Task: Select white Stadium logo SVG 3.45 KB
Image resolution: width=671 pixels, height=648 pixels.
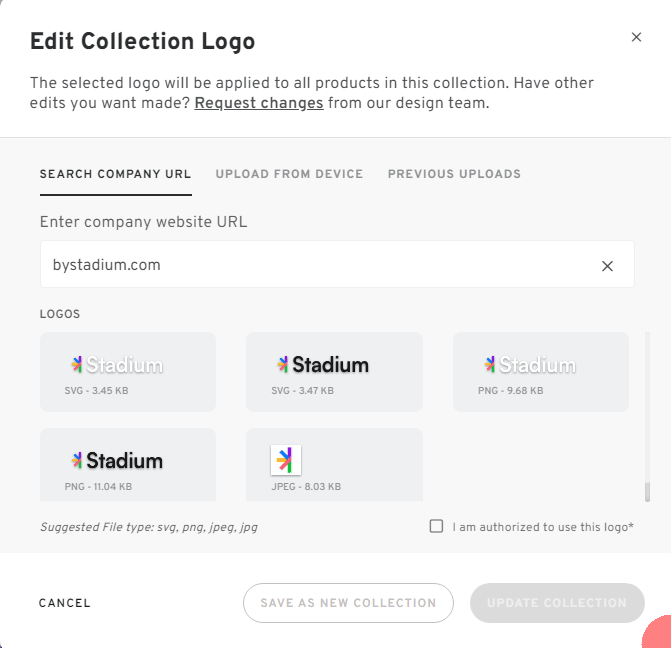Action: coord(128,372)
